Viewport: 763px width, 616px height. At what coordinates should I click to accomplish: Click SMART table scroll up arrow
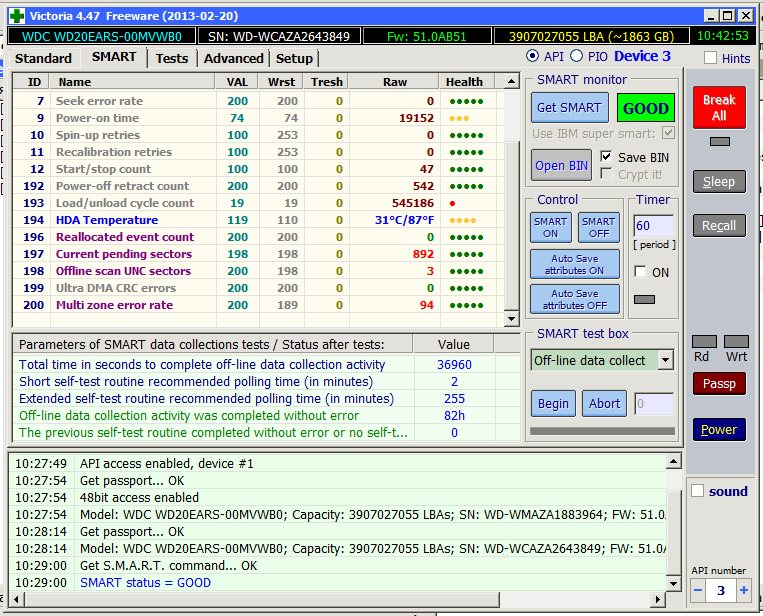tap(511, 81)
